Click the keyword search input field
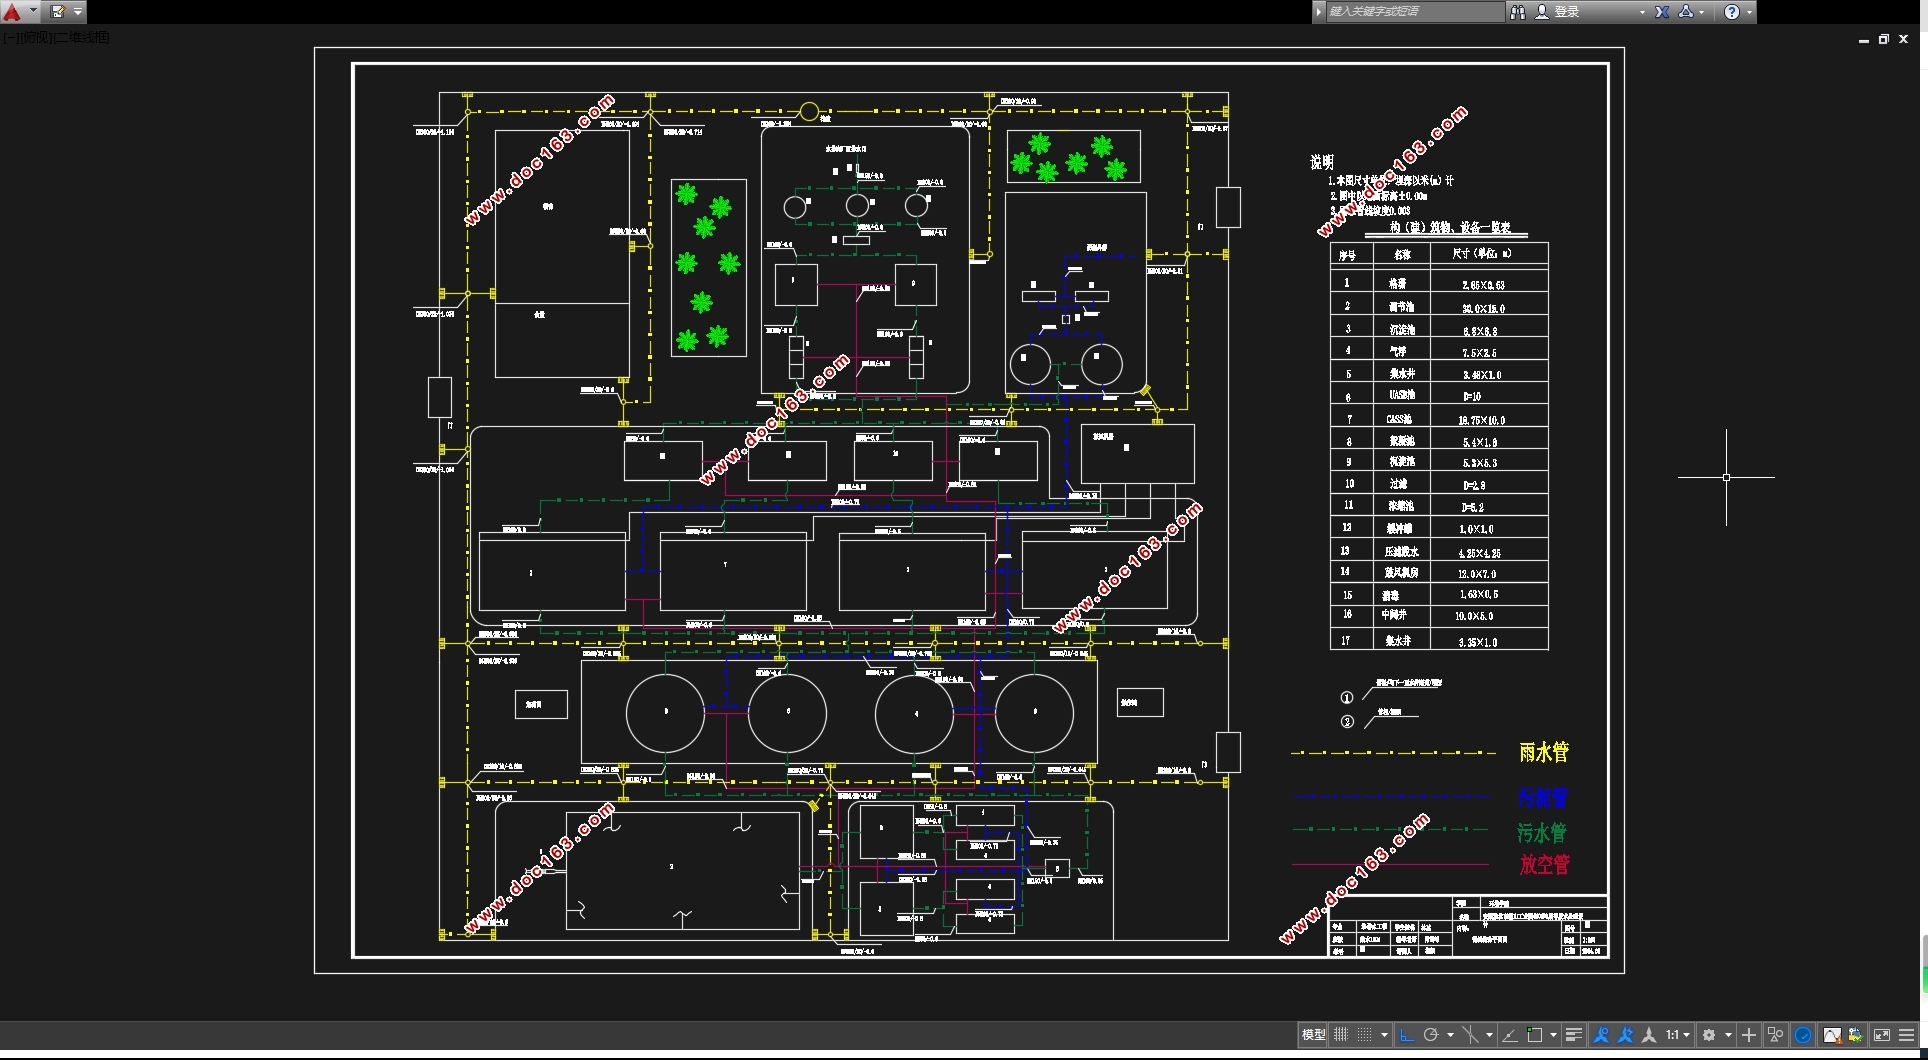Viewport: 1928px width, 1060px height. pyautogui.click(x=1414, y=12)
